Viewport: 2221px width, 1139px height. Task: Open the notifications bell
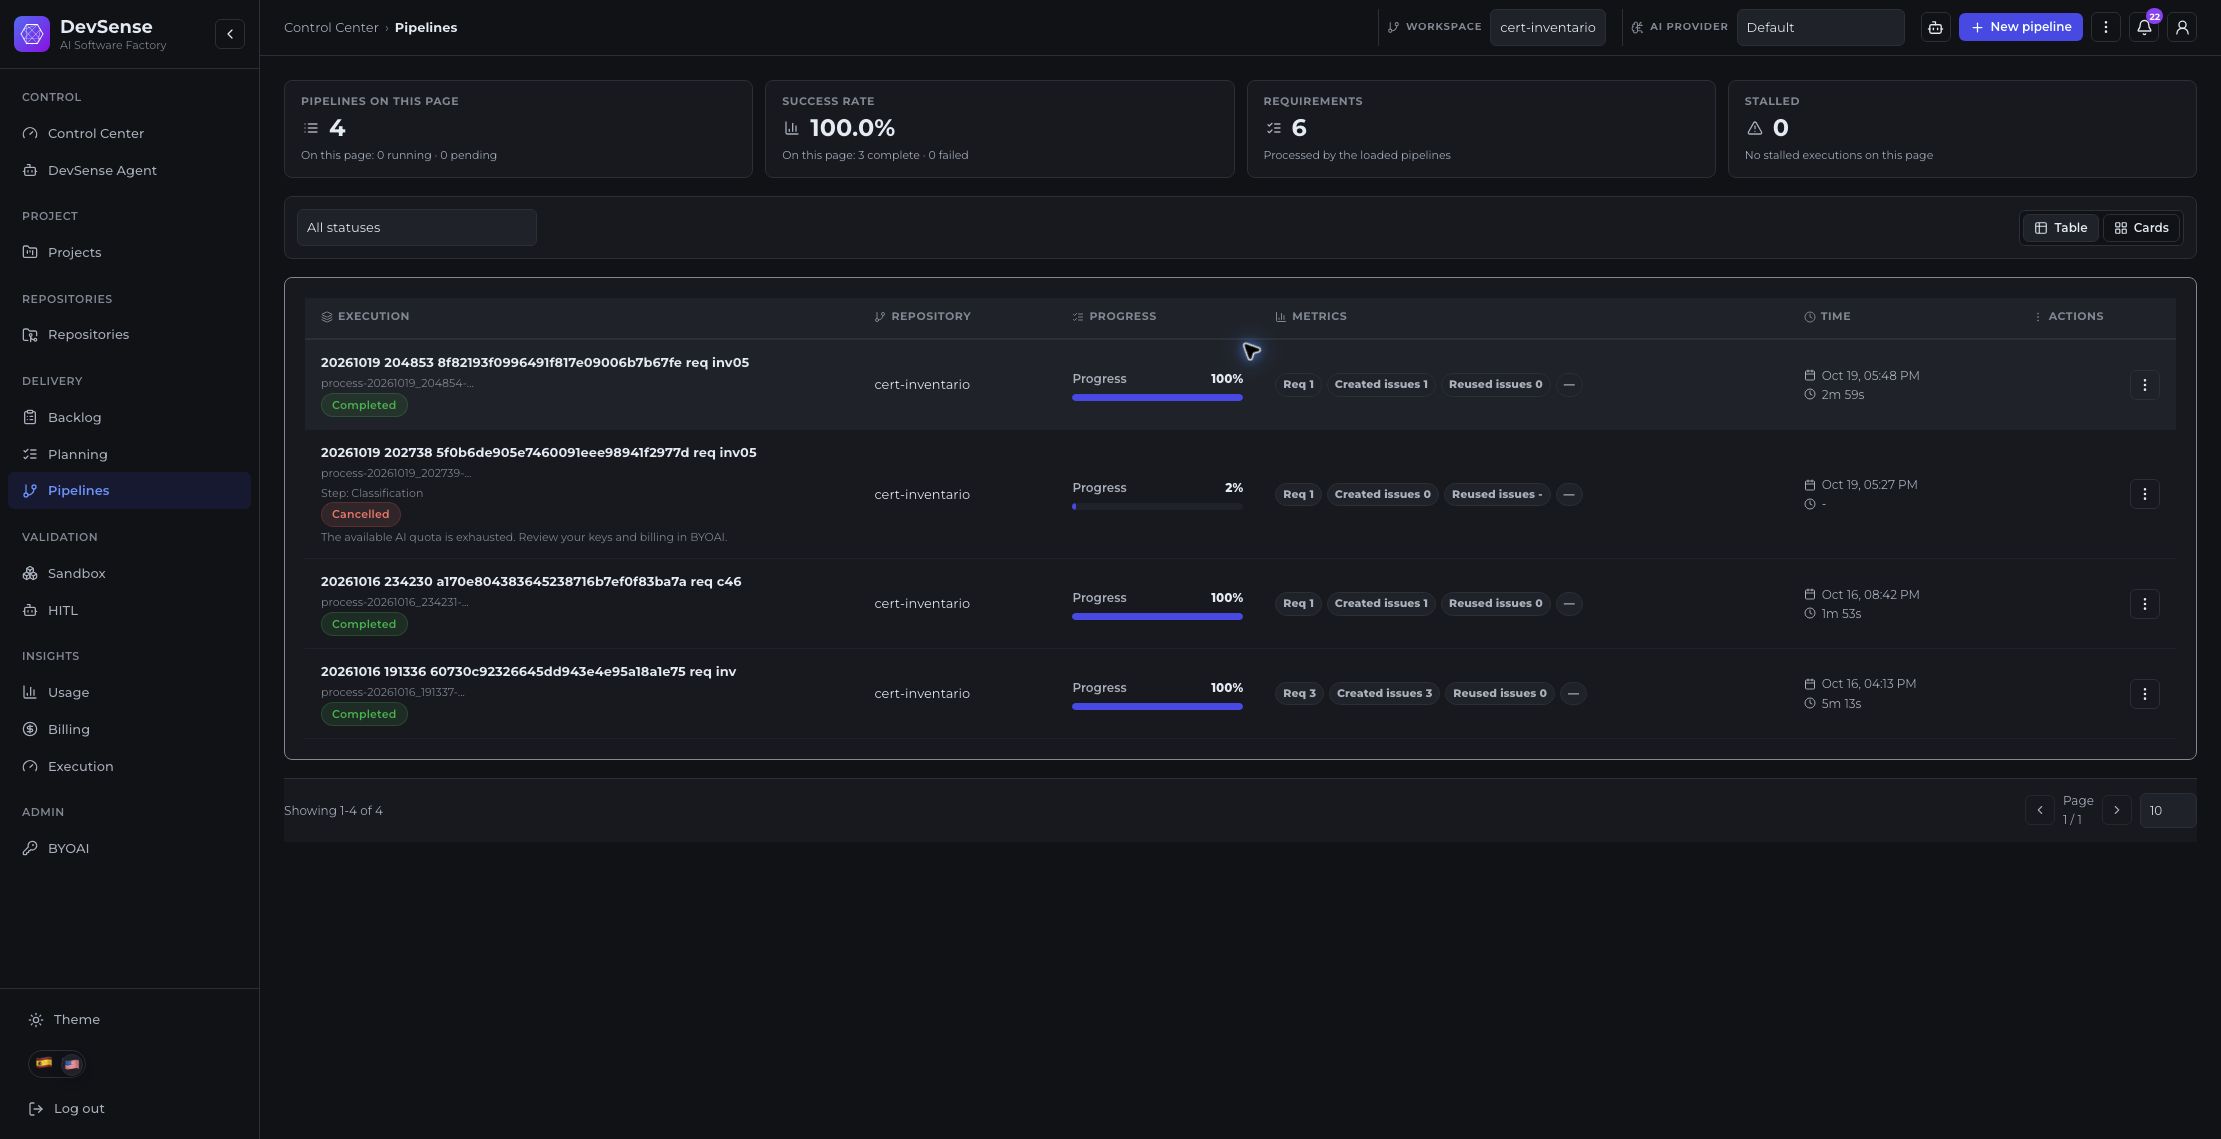coord(2144,27)
